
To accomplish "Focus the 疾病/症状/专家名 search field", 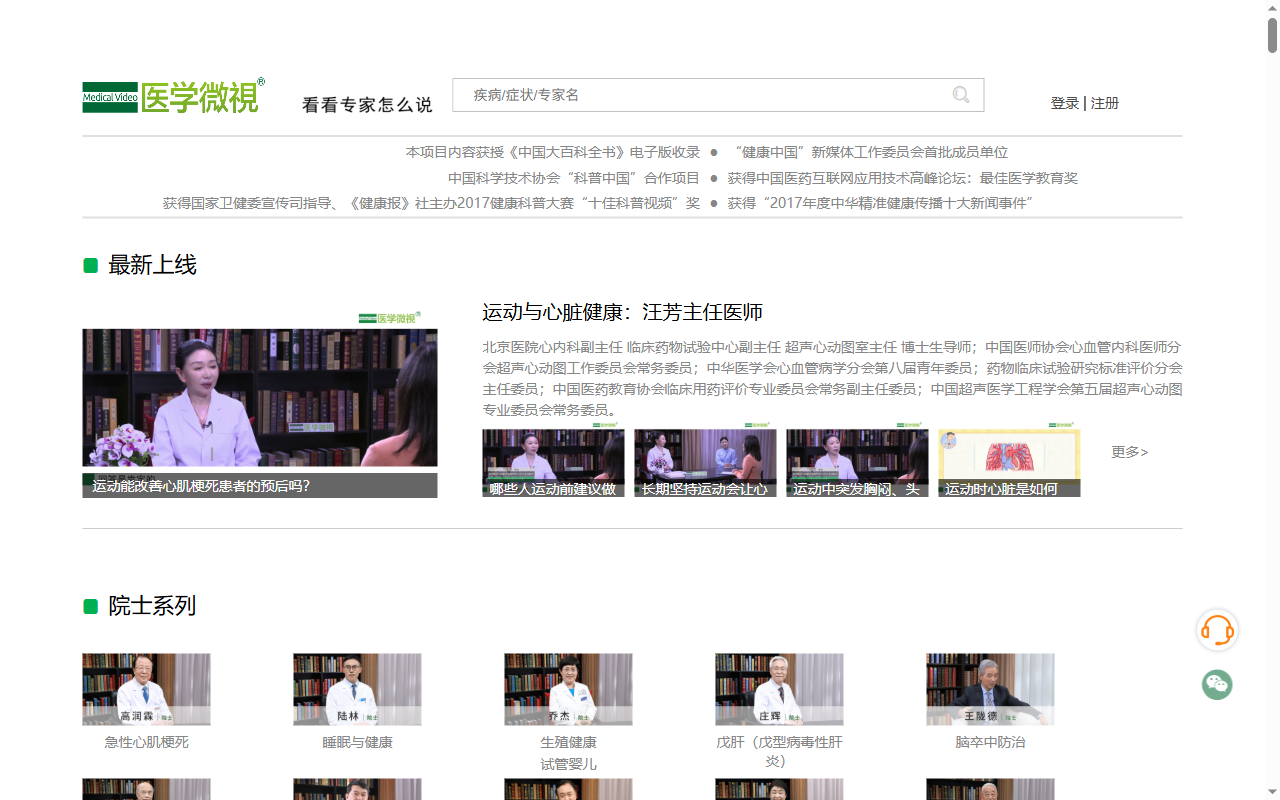I will click(718, 95).
